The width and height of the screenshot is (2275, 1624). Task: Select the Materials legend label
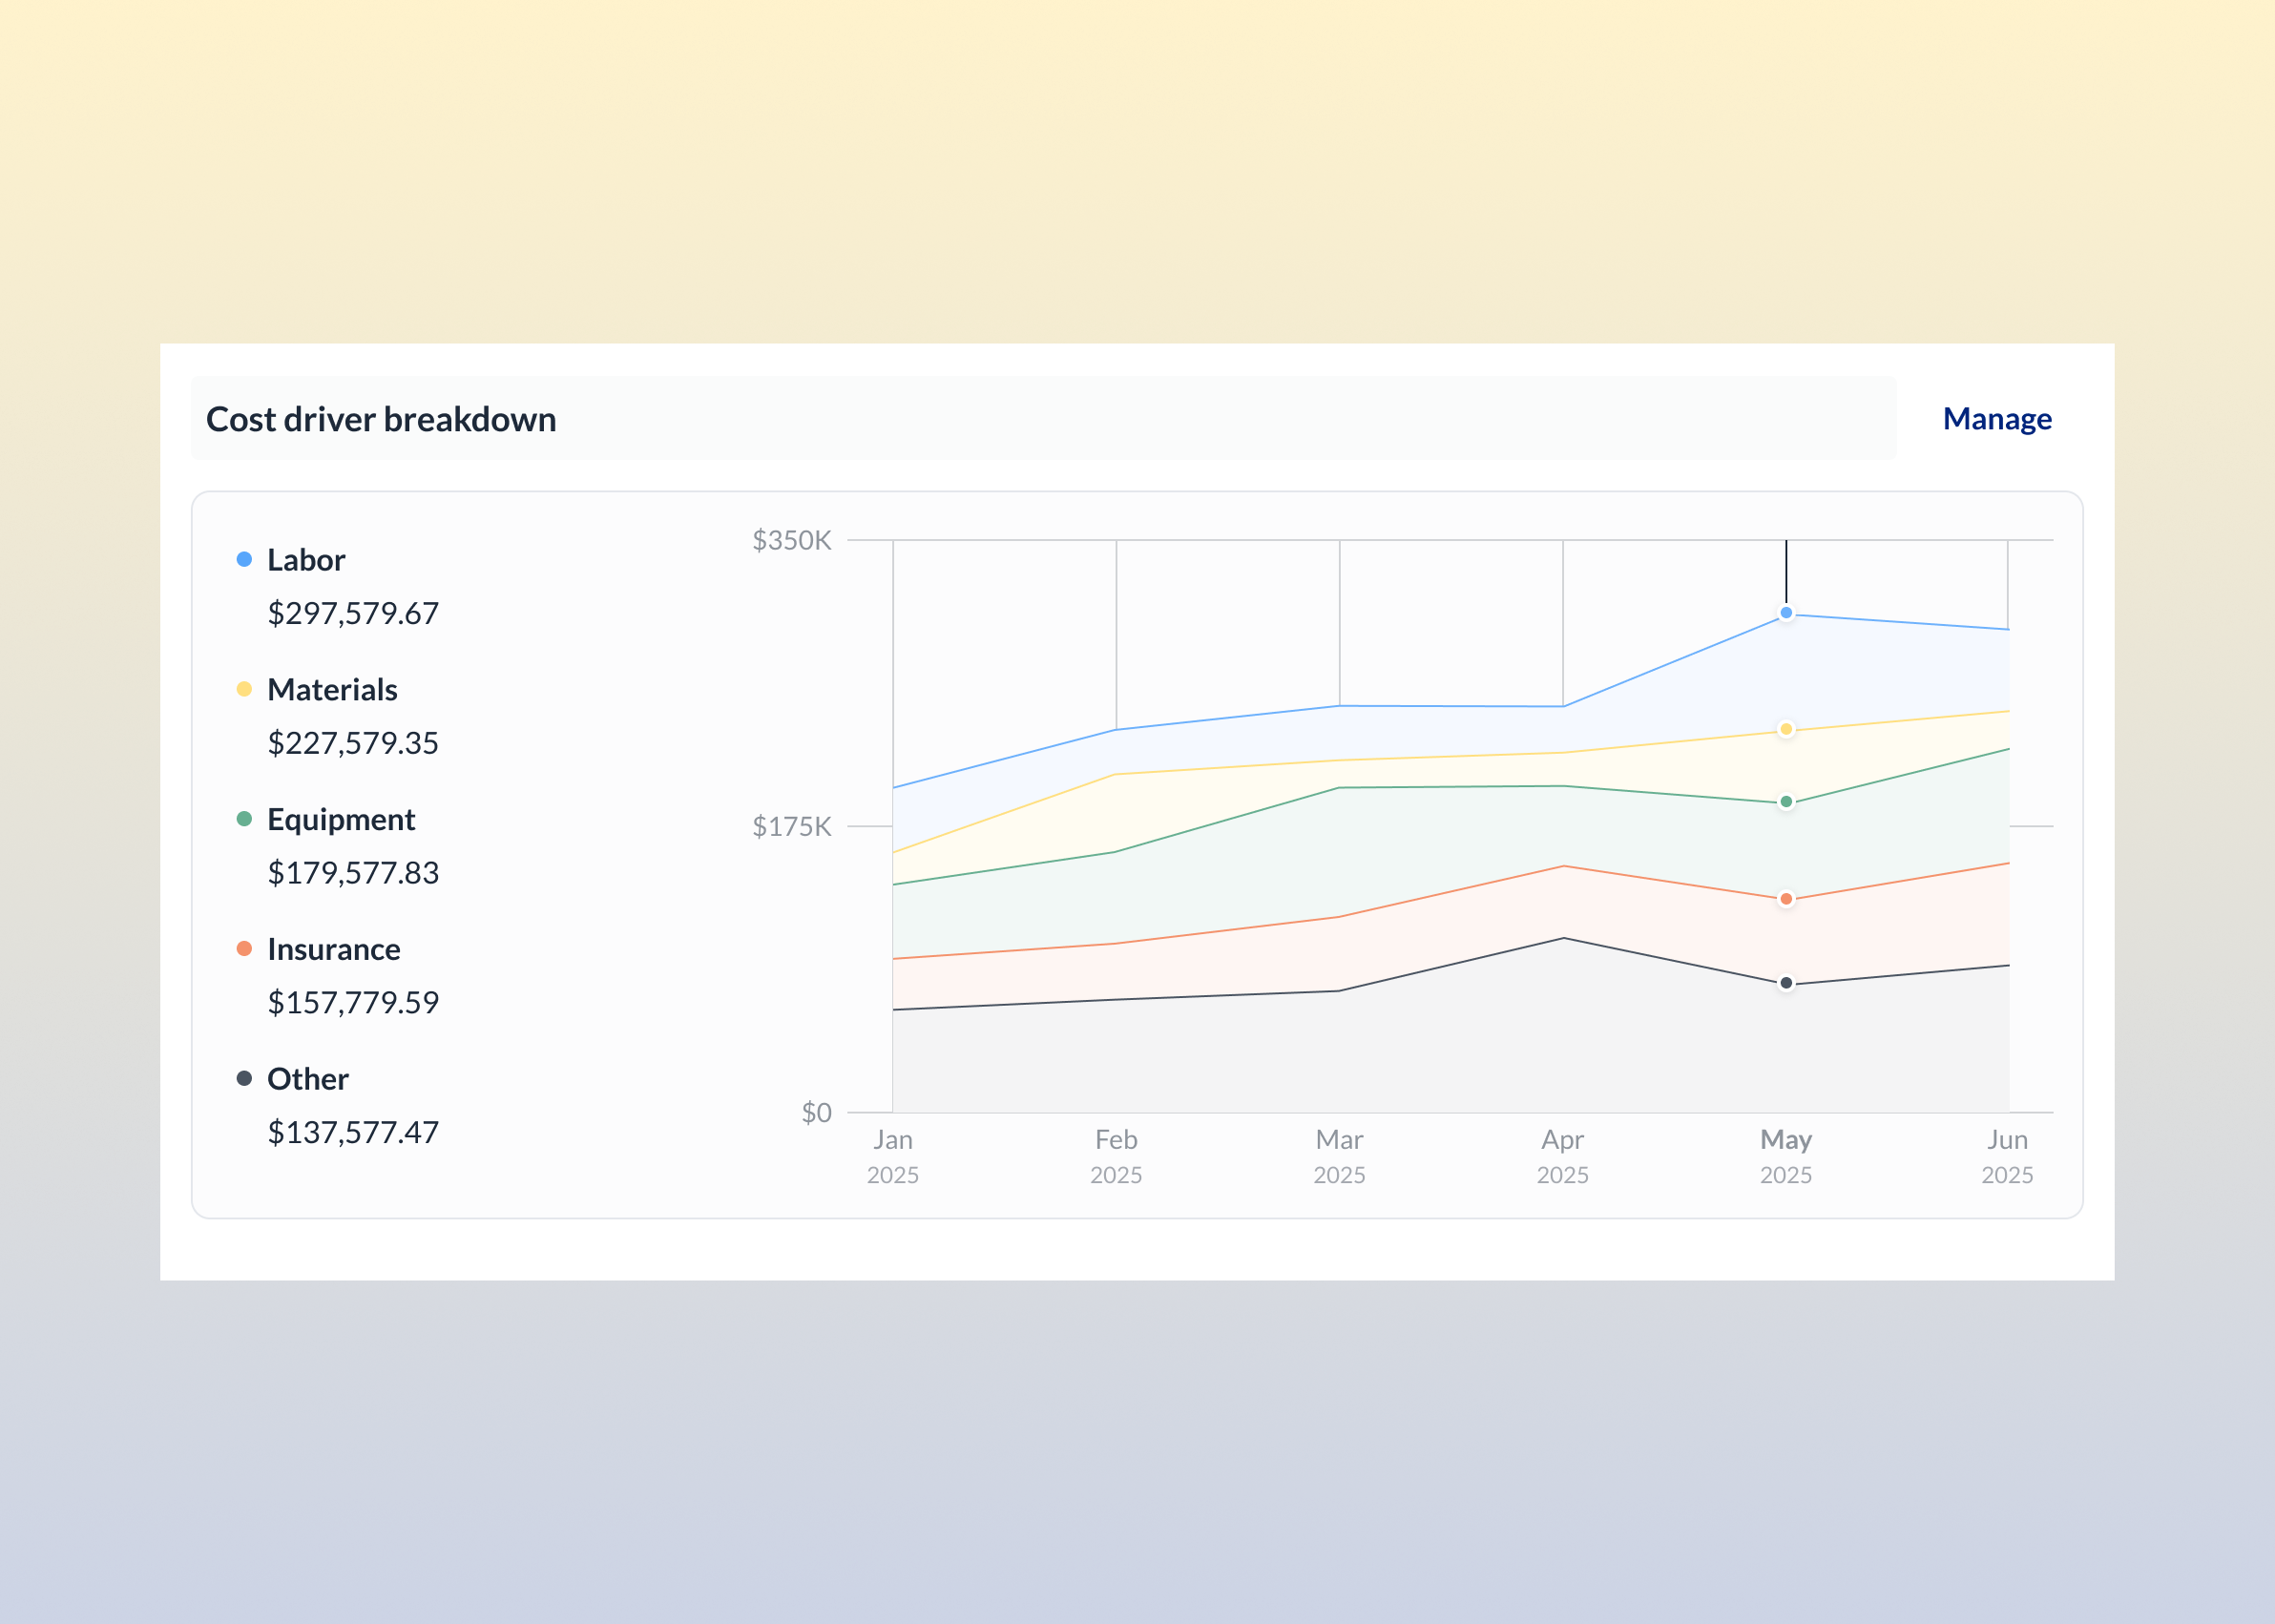point(332,690)
